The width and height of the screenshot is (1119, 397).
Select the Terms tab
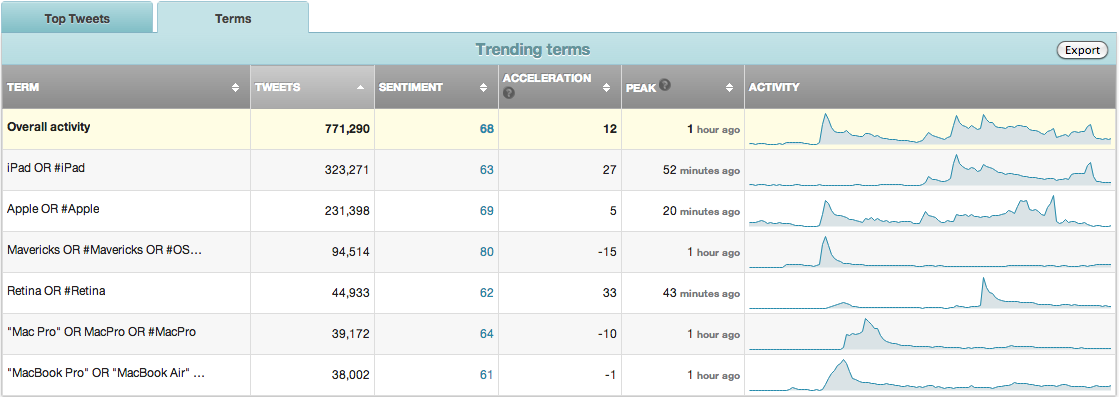coord(233,18)
